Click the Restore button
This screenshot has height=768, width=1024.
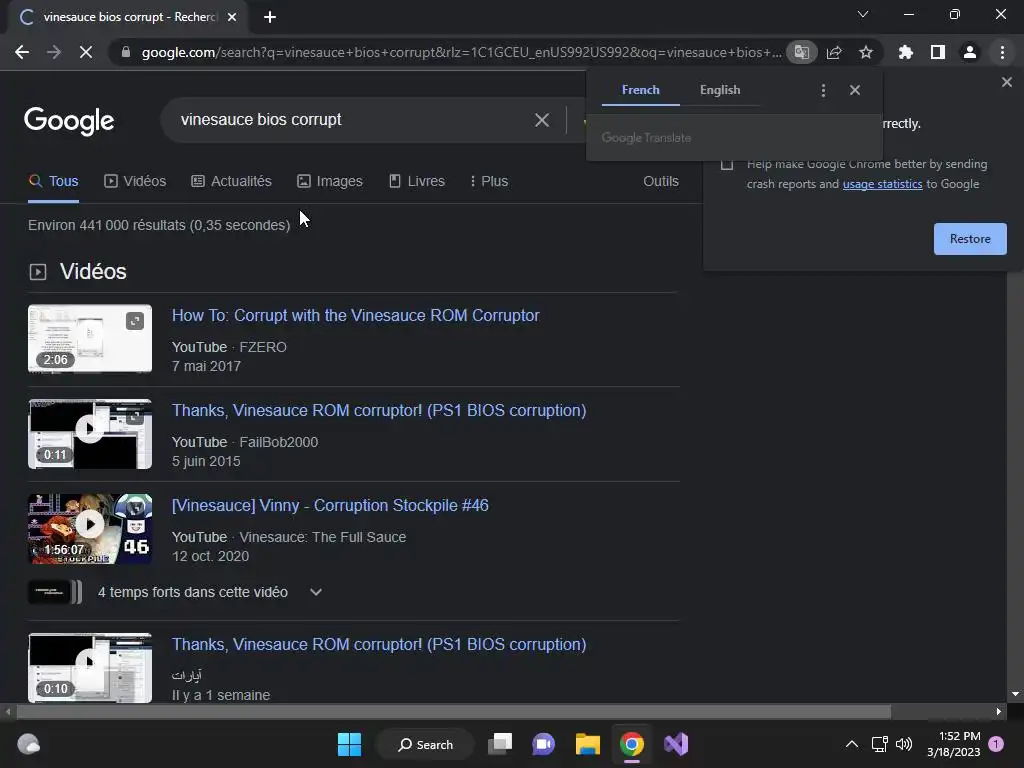click(x=970, y=239)
